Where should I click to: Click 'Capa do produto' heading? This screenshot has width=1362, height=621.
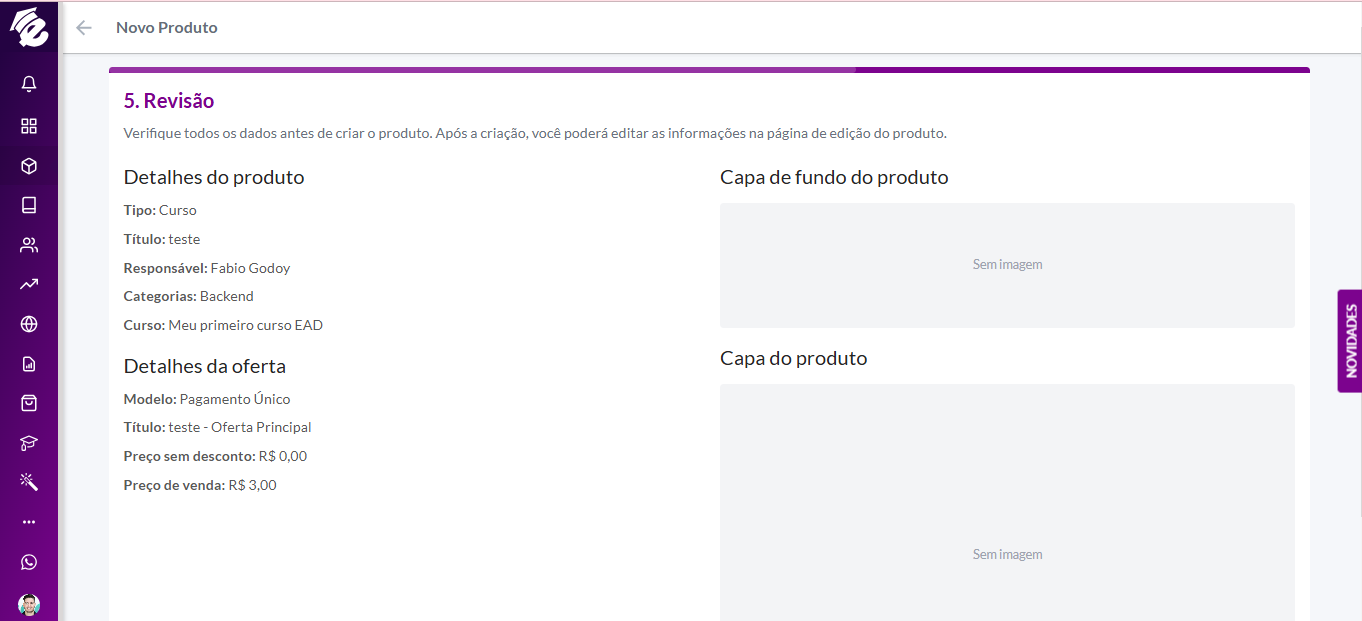tap(794, 358)
